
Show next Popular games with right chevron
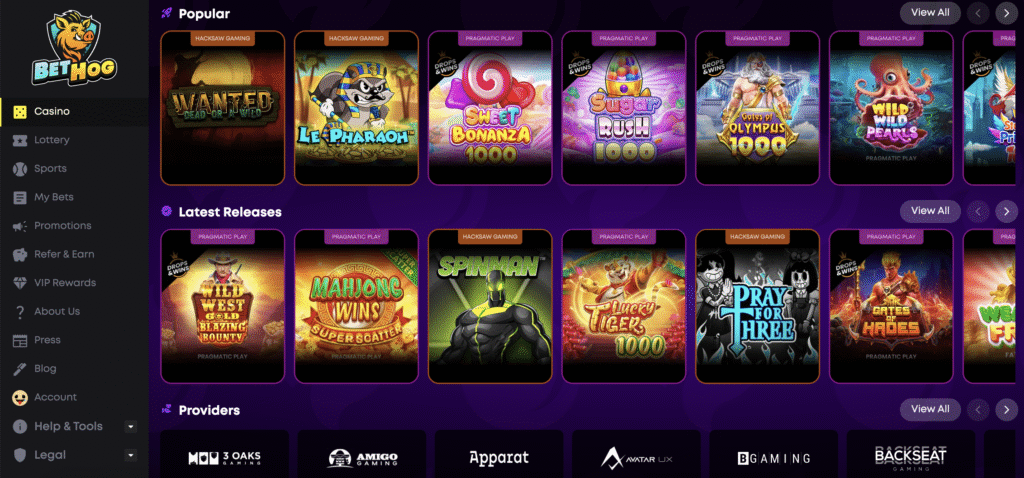(x=1006, y=13)
